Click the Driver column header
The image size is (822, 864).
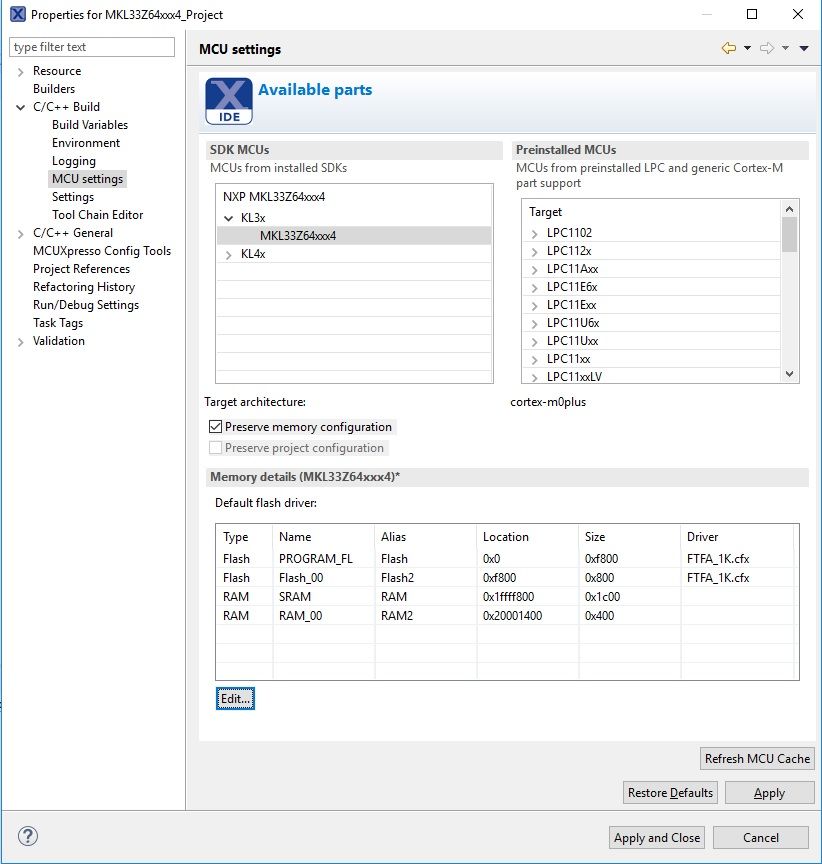click(x=737, y=537)
